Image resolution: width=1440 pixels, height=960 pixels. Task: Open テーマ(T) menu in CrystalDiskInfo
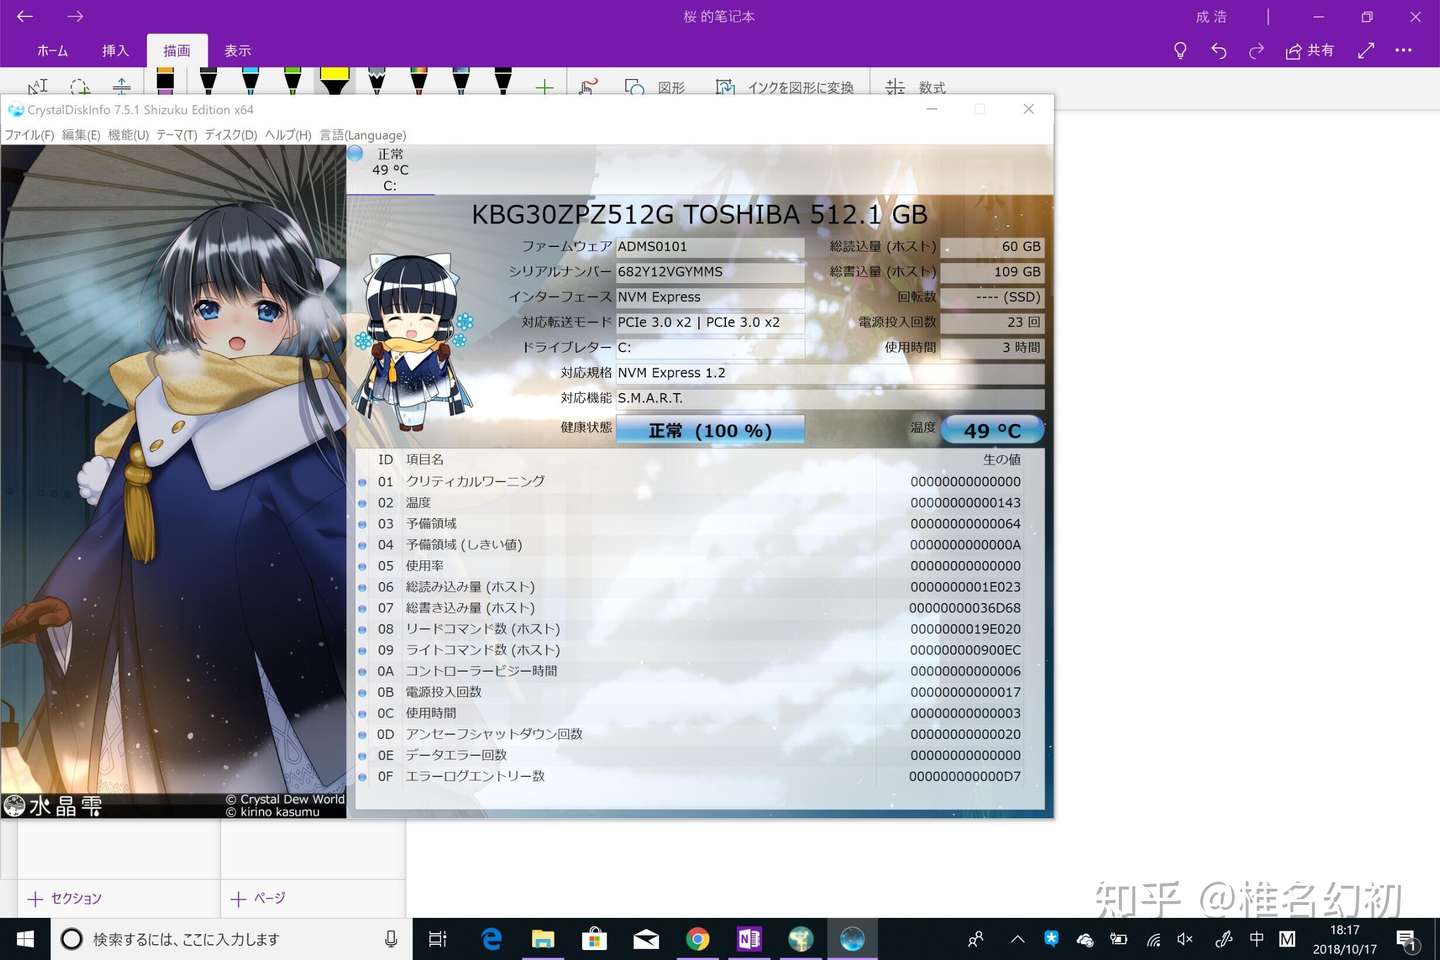pyautogui.click(x=176, y=135)
